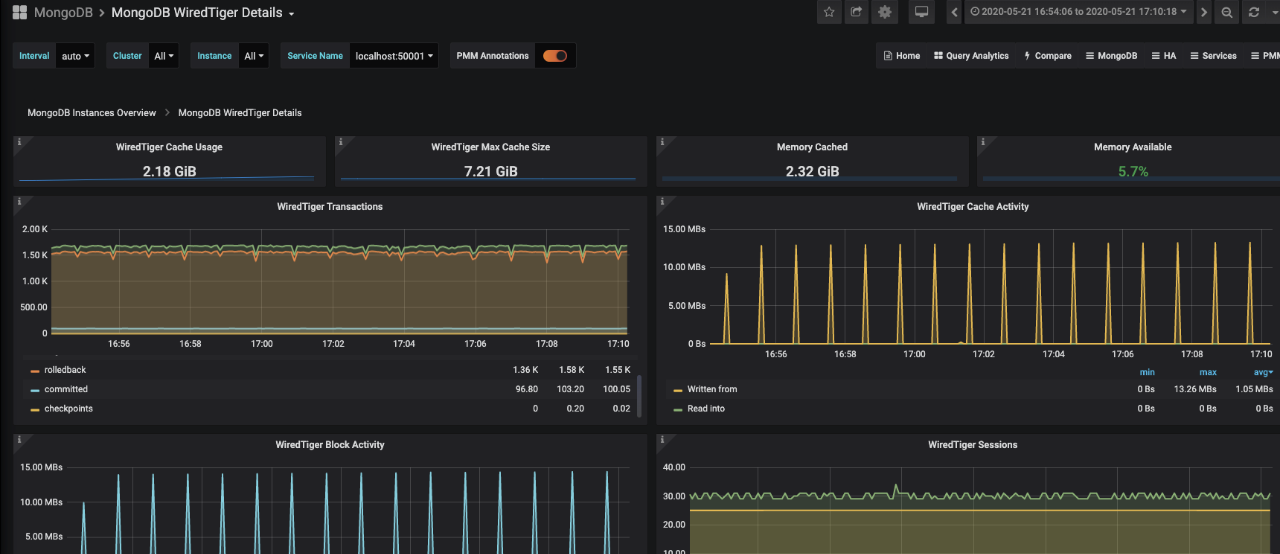The width and height of the screenshot is (1280, 554).
Task: Toggle committed series in legend
Action: [66, 389]
